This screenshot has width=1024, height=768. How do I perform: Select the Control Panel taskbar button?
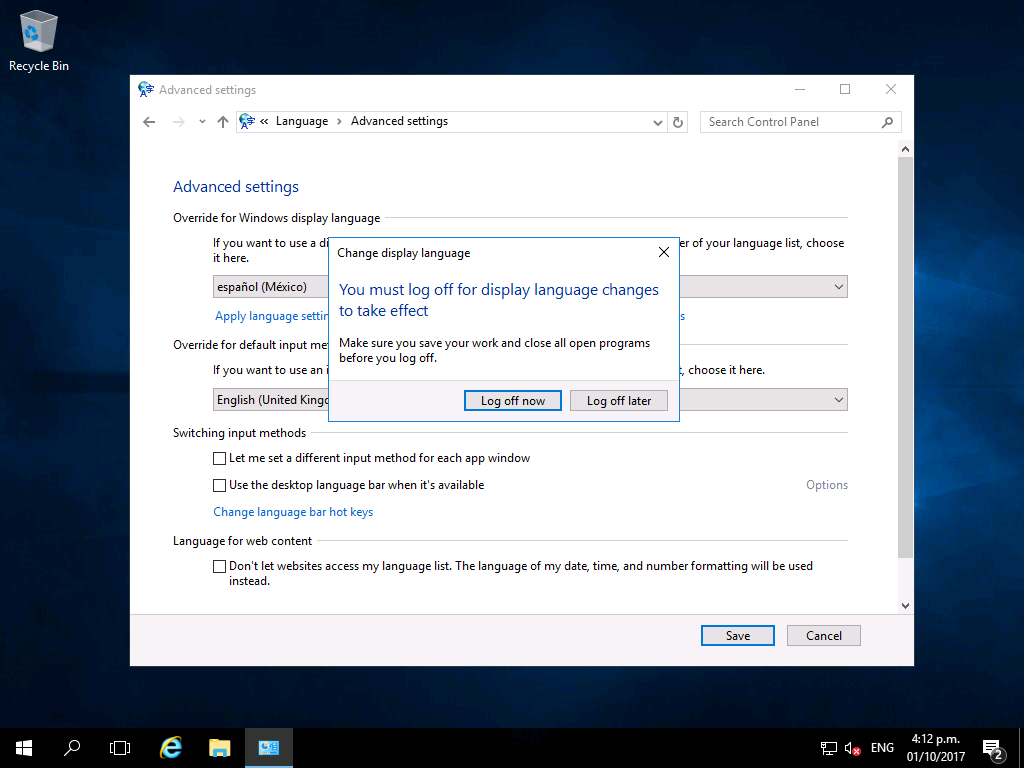(x=268, y=748)
